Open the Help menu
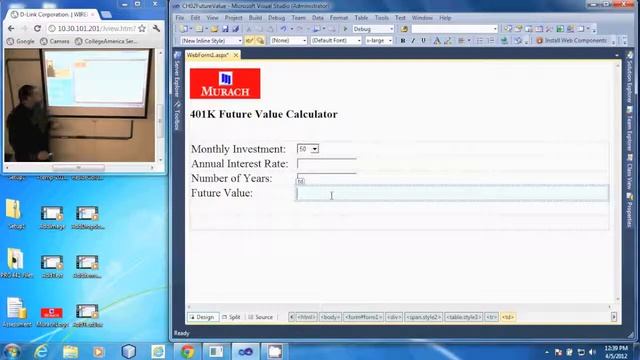Screen dimensions: 640x360 tap(445, 18)
